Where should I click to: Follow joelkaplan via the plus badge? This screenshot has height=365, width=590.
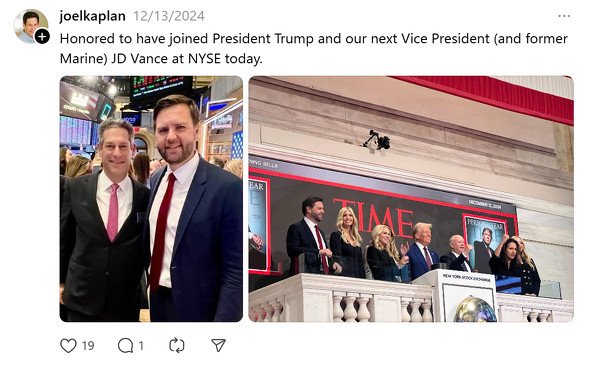42,36
